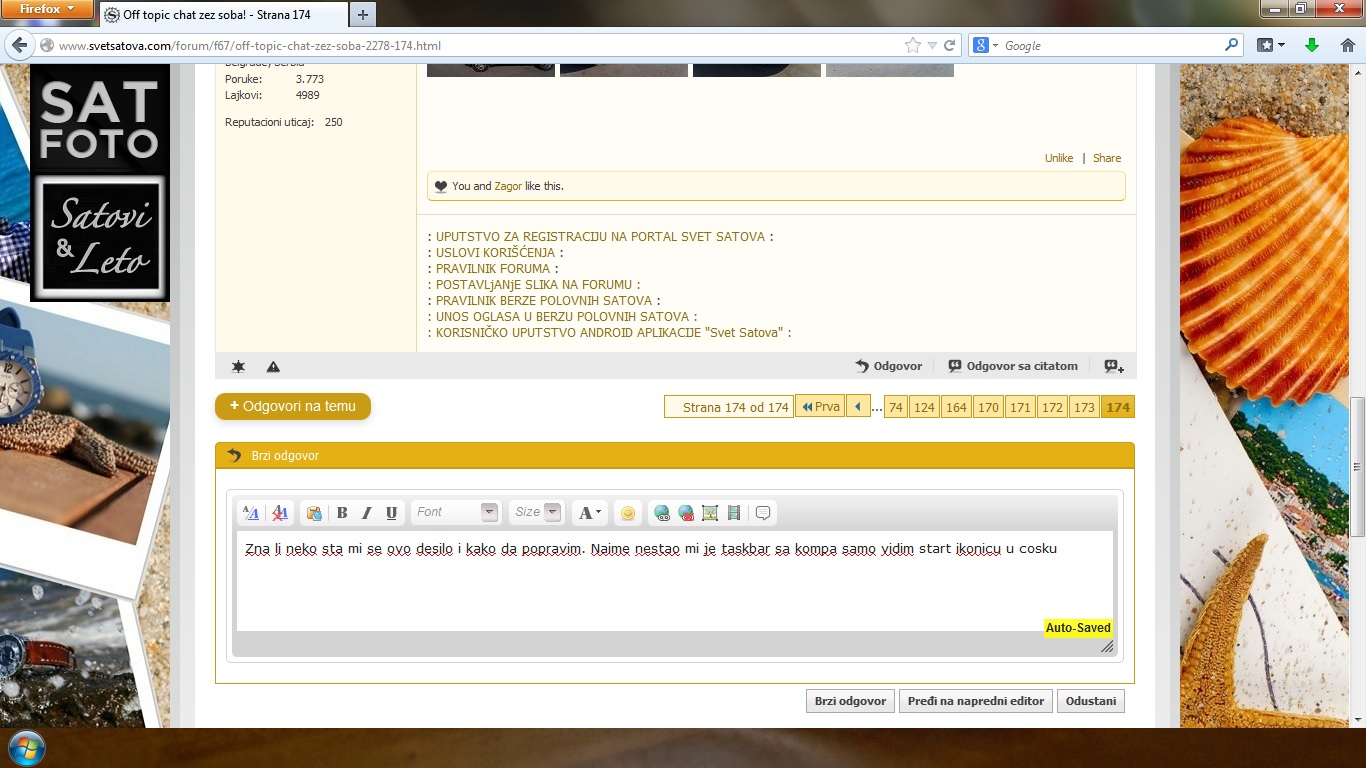Click the remove link icon
The image size is (1366, 768).
point(686,513)
